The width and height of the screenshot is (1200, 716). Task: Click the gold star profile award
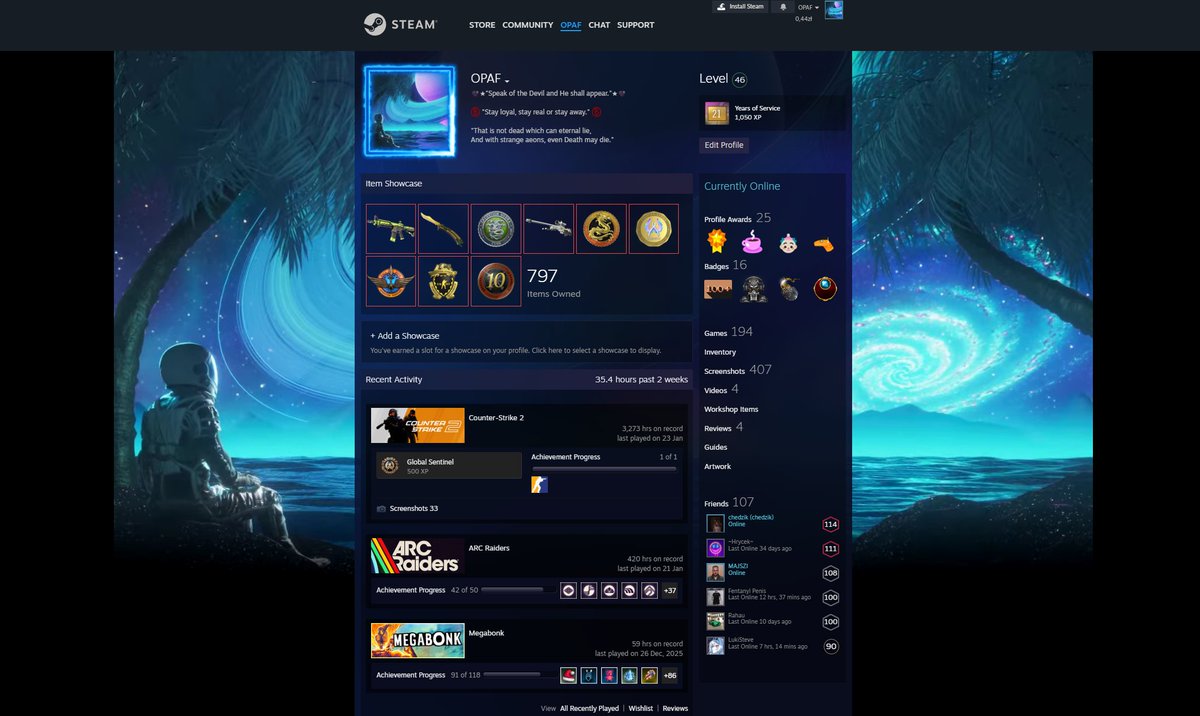[x=716, y=241]
